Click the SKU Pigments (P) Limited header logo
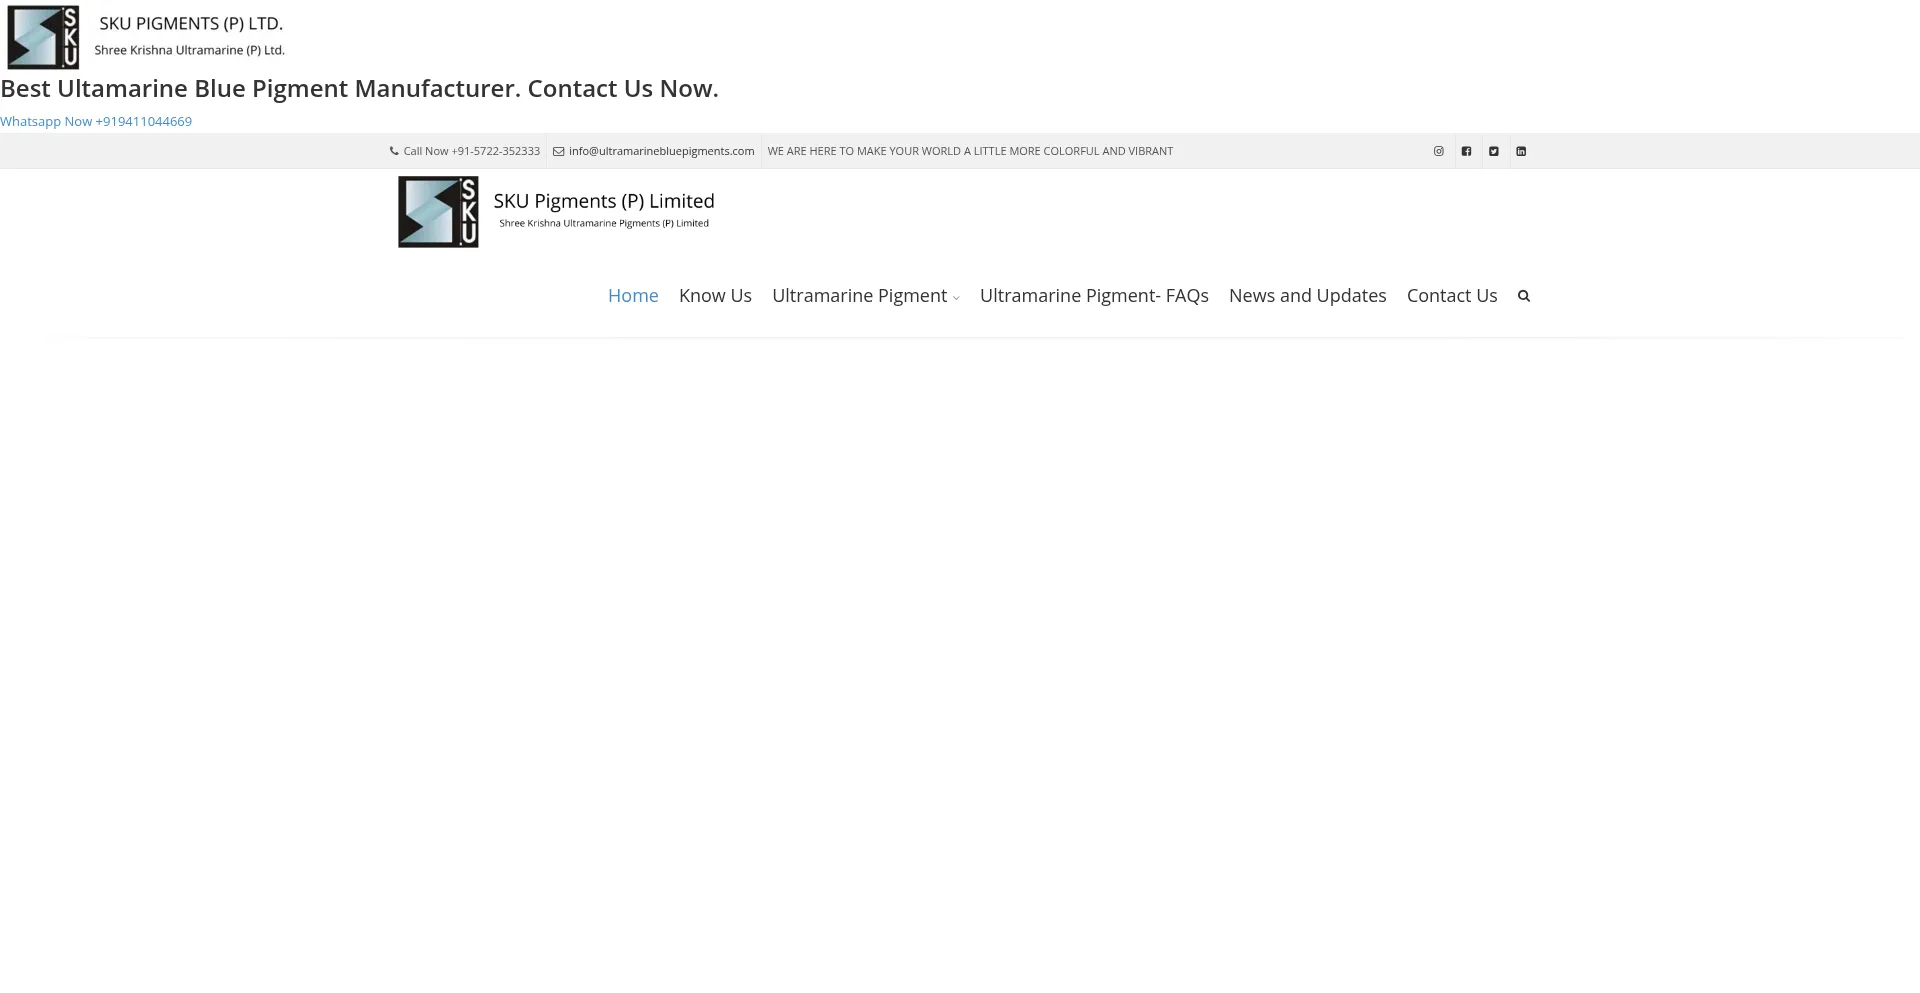This screenshot has height=993, width=1920. pyautogui.click(x=556, y=212)
